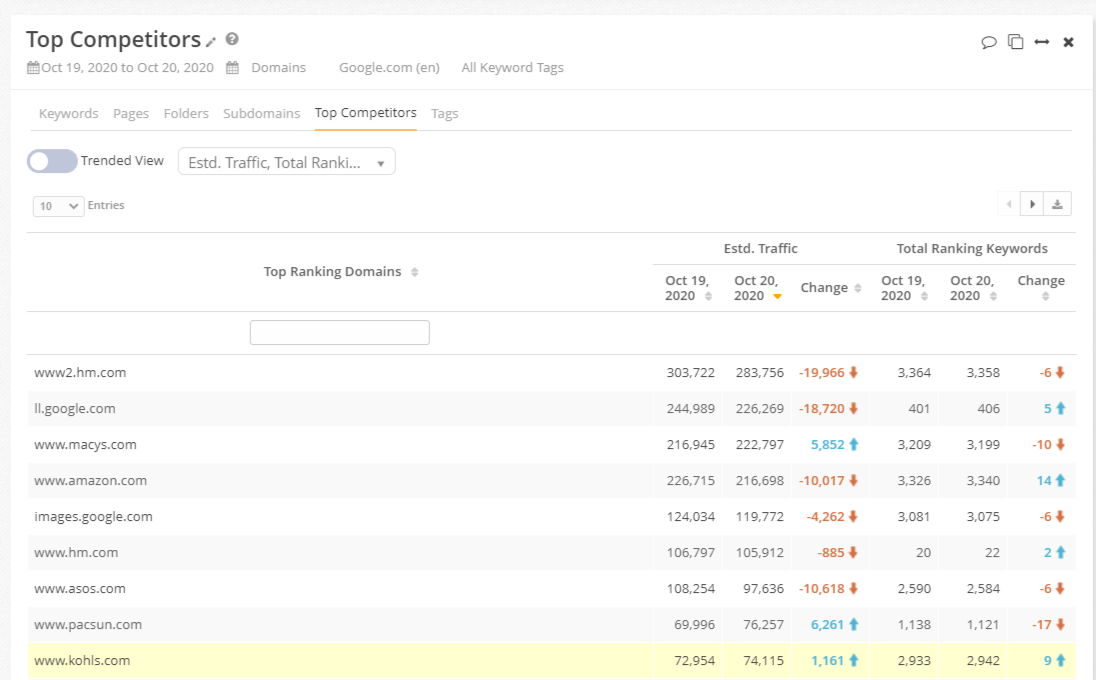Click the 1,161 traffic change value

pos(828,660)
